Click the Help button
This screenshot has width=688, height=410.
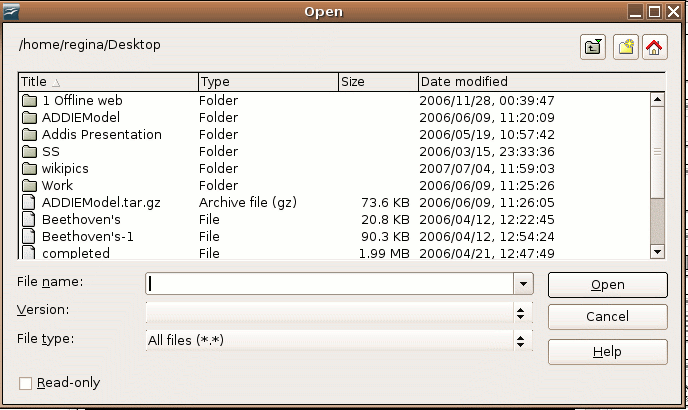608,352
